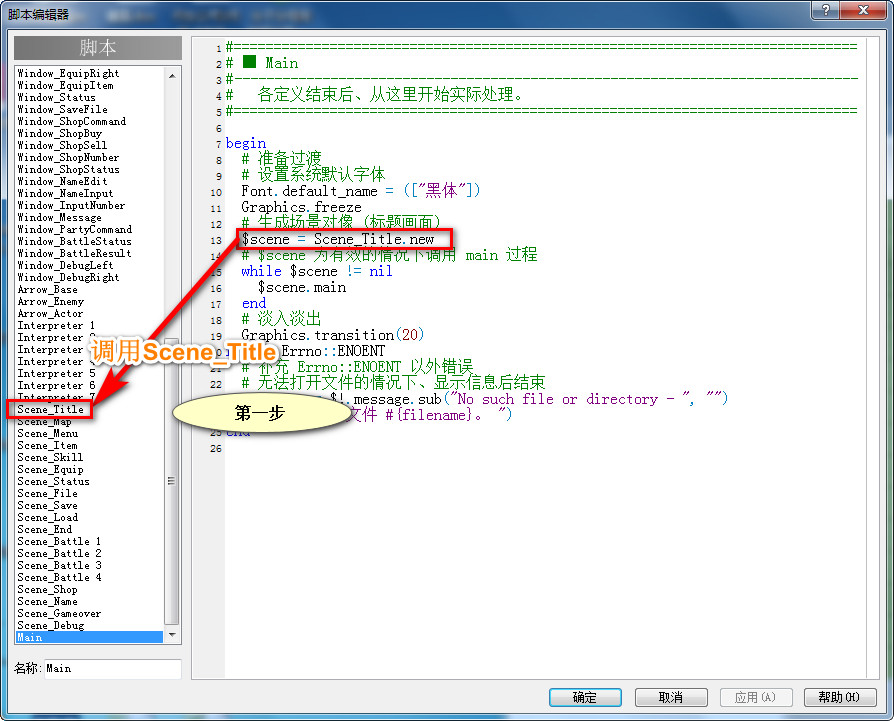The width and height of the screenshot is (894, 721).
Task: Click the $scene.main code line
Action: (302, 287)
